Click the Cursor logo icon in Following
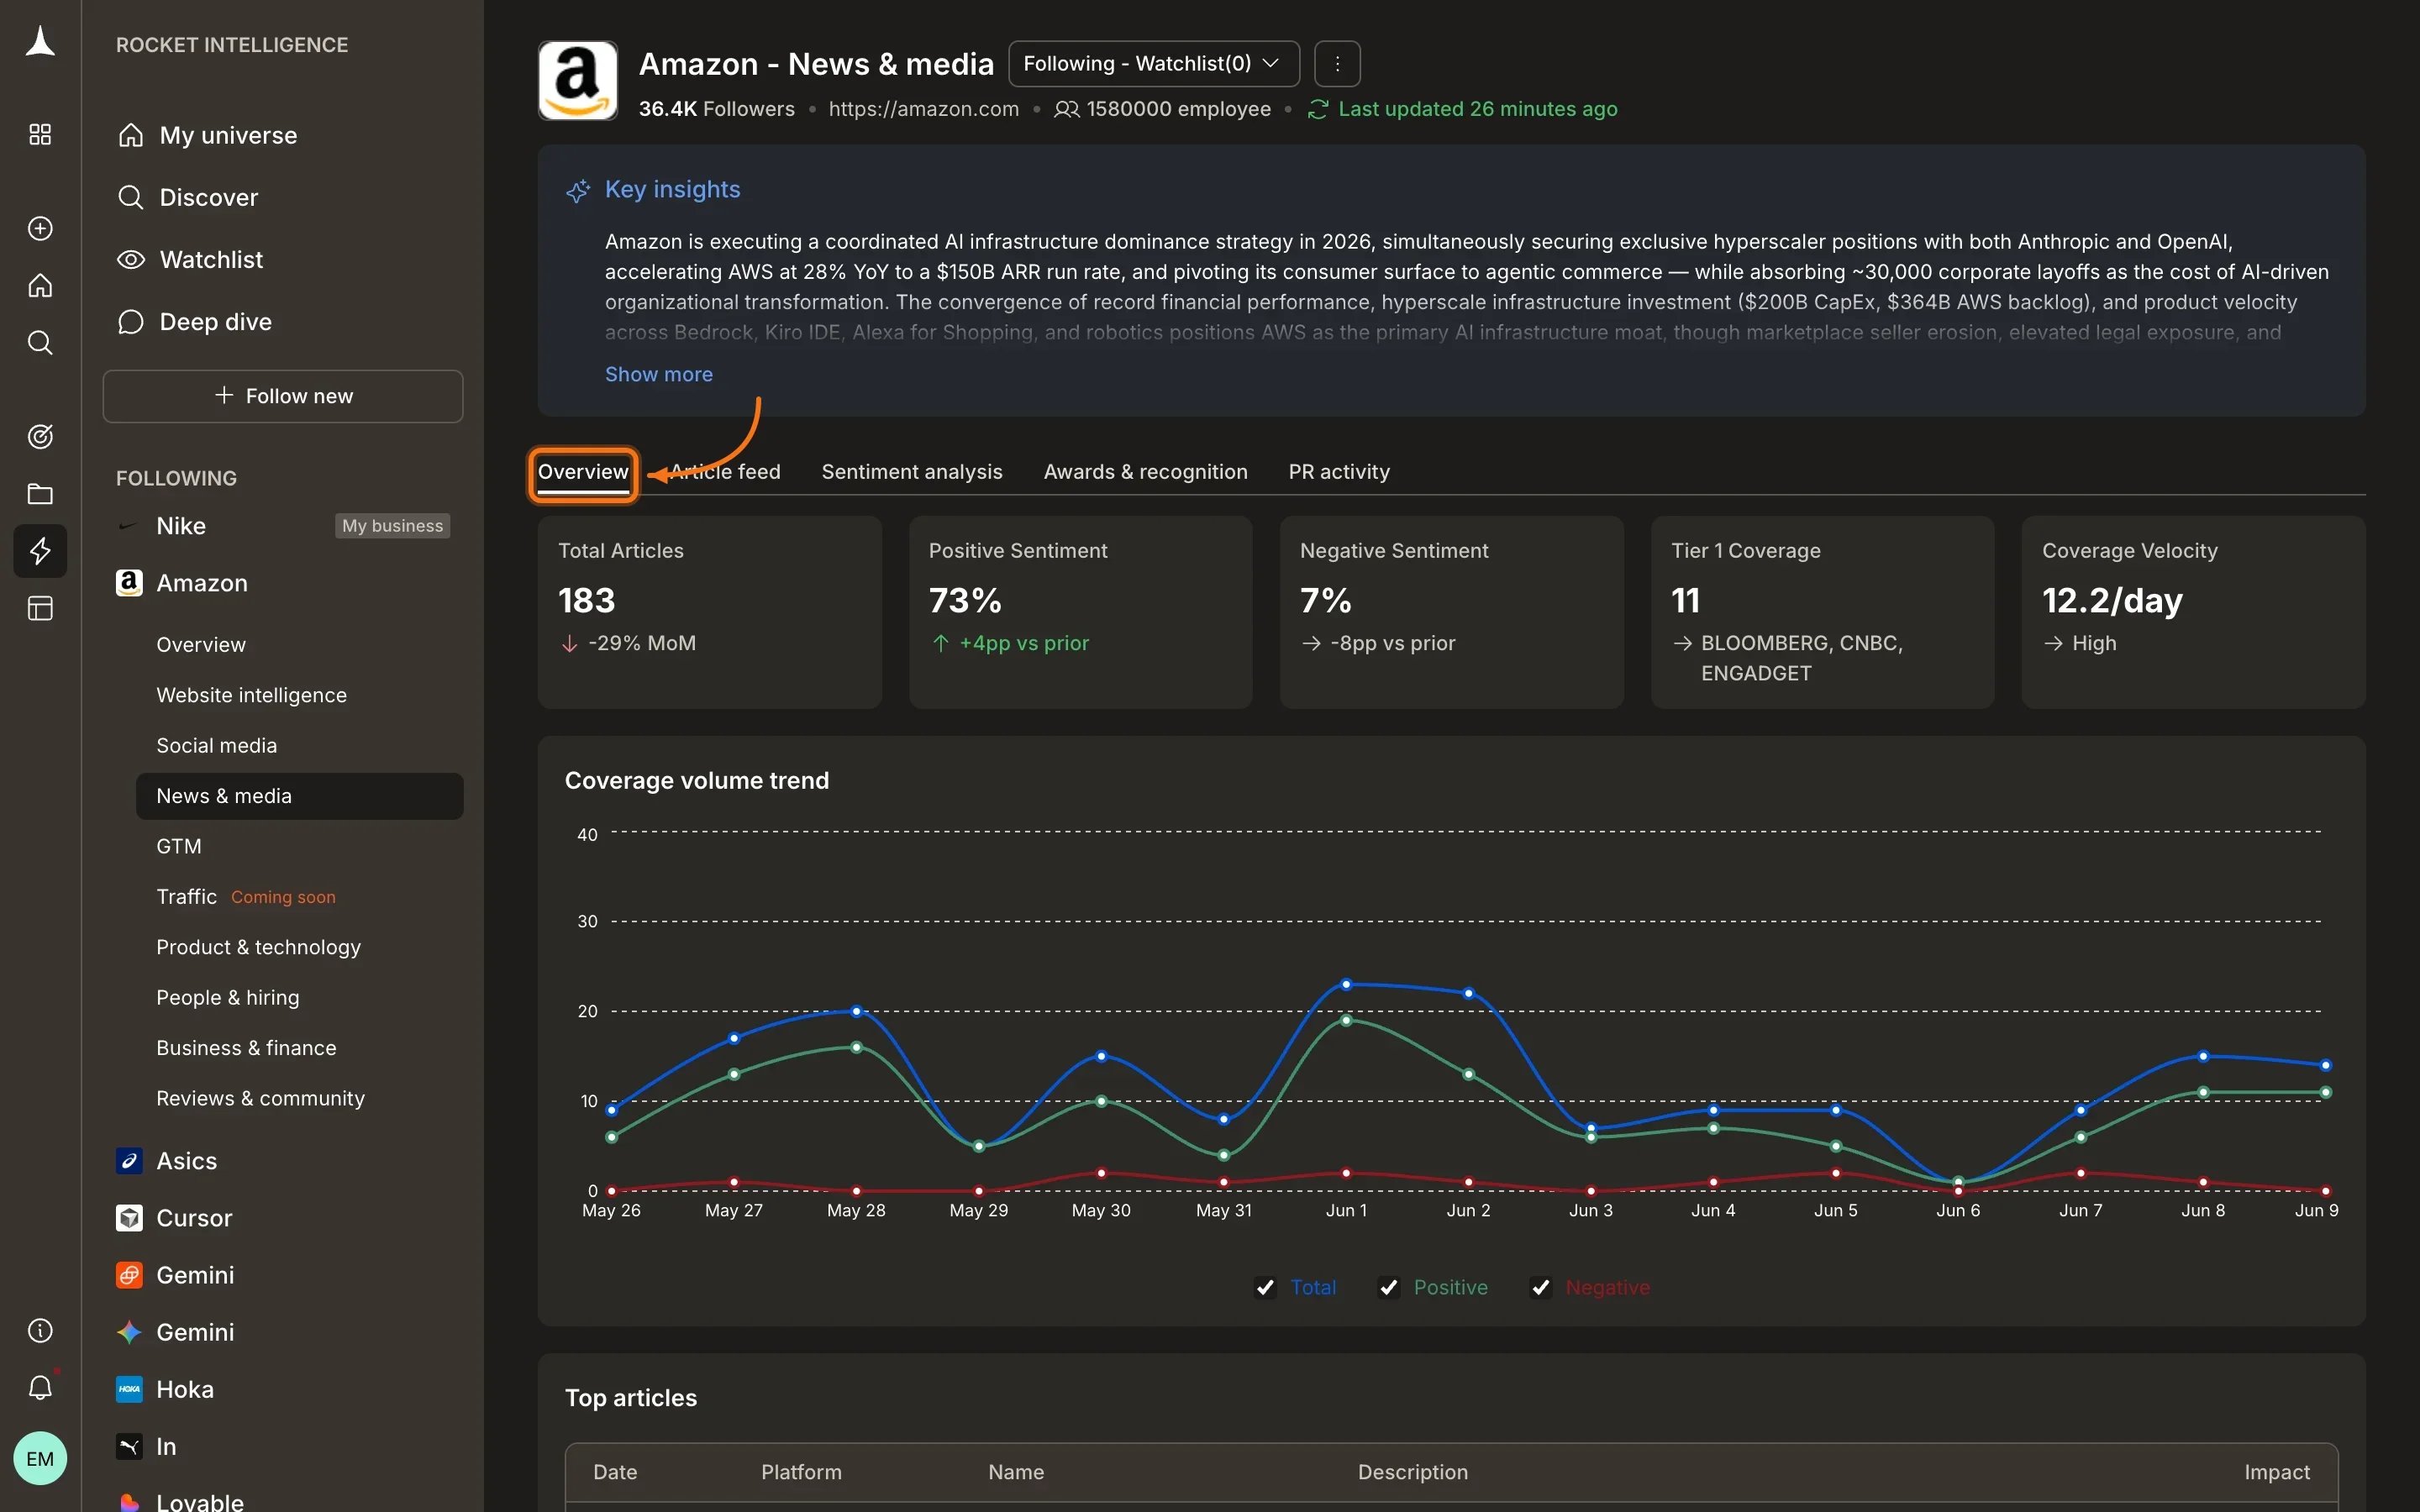This screenshot has width=2420, height=1512. click(x=129, y=1218)
